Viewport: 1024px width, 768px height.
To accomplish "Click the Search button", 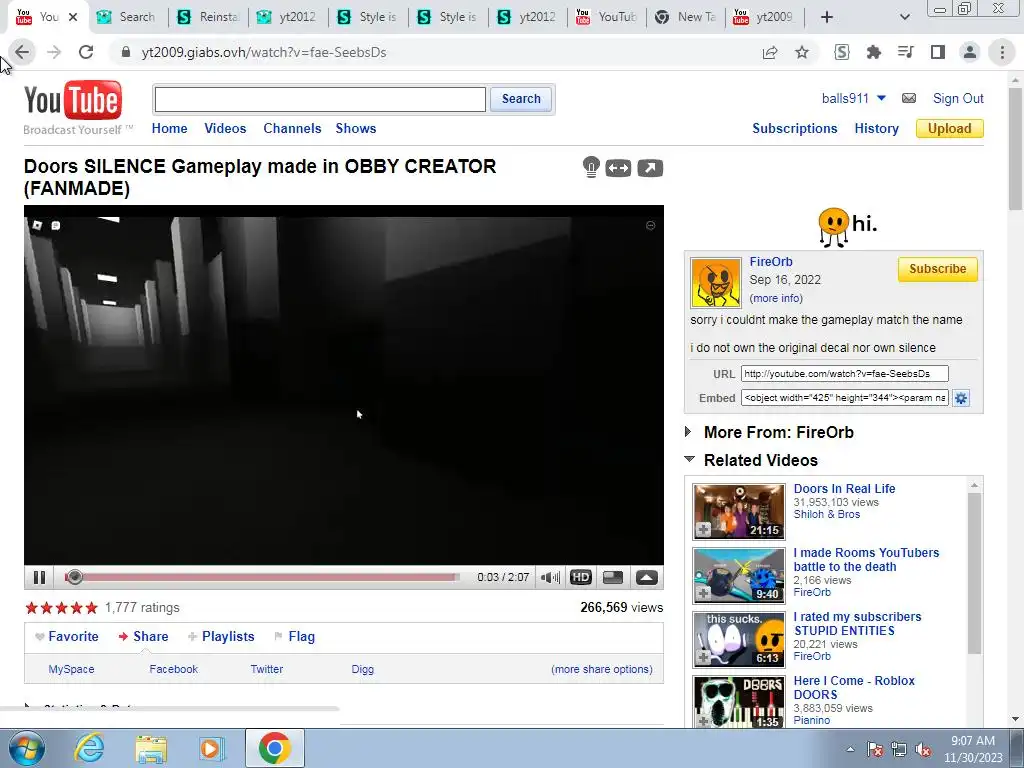I will 520,99.
